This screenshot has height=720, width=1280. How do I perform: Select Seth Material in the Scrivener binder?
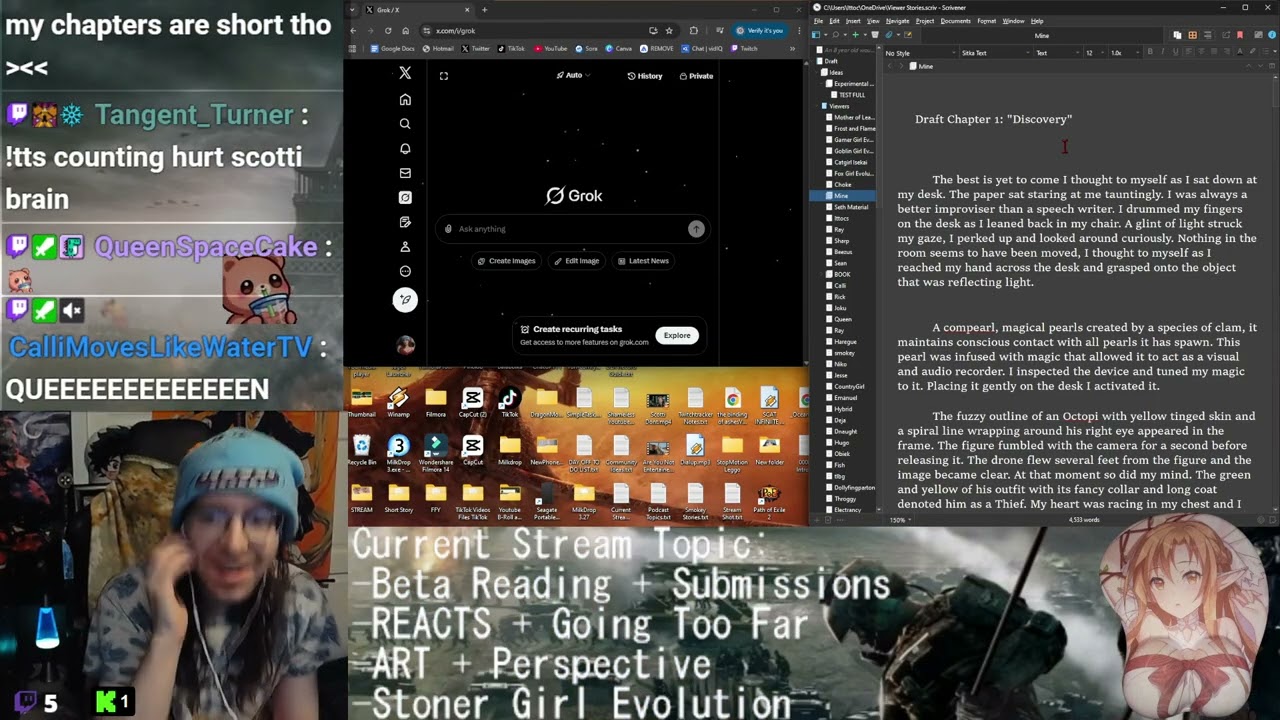[x=850, y=207]
